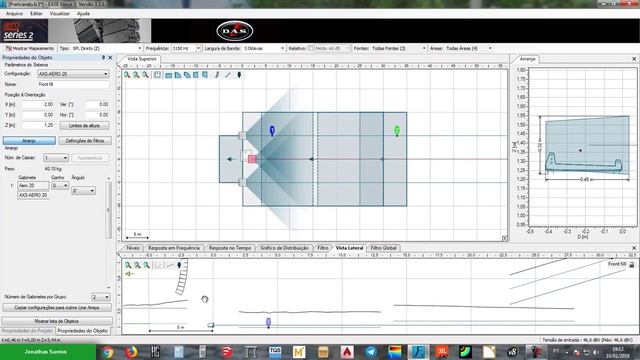The width and height of the screenshot is (640, 360).
Task: Select the line array insert tool icon
Action: (x=217, y=75)
